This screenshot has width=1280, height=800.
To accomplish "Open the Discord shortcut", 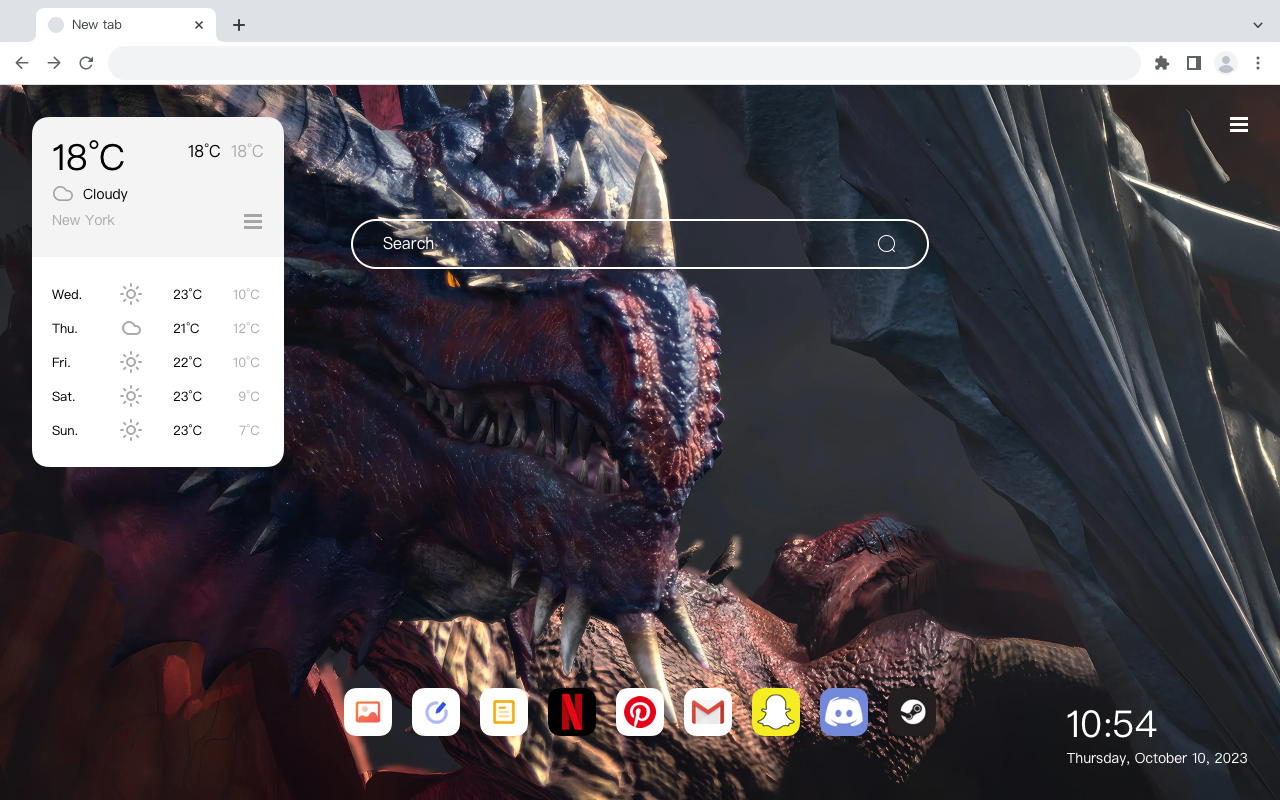I will coord(844,712).
